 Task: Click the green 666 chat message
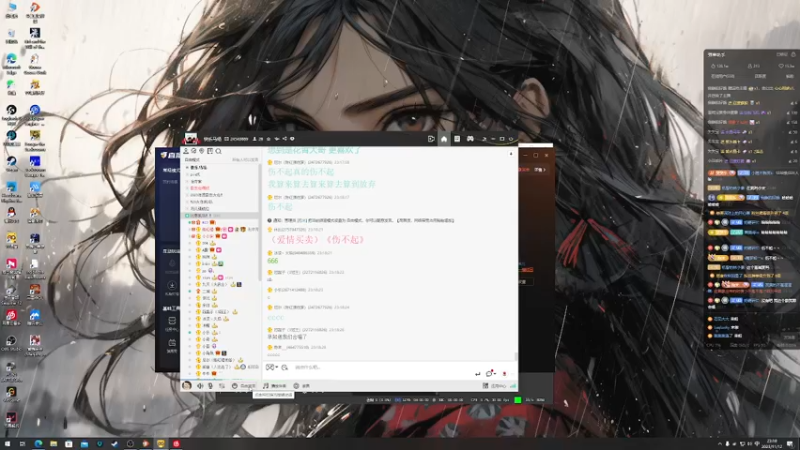273,261
